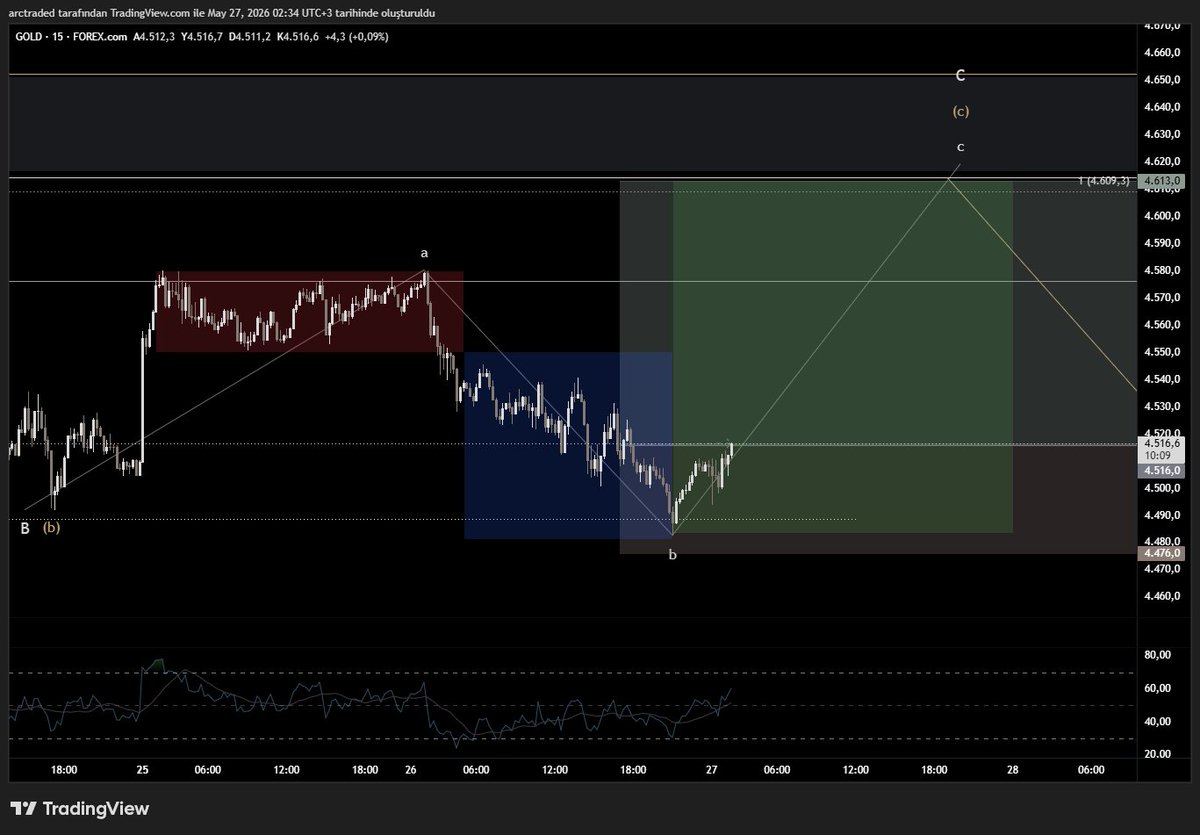Click the arctraded creation caption at top
The image size is (1200, 835).
click(221, 13)
